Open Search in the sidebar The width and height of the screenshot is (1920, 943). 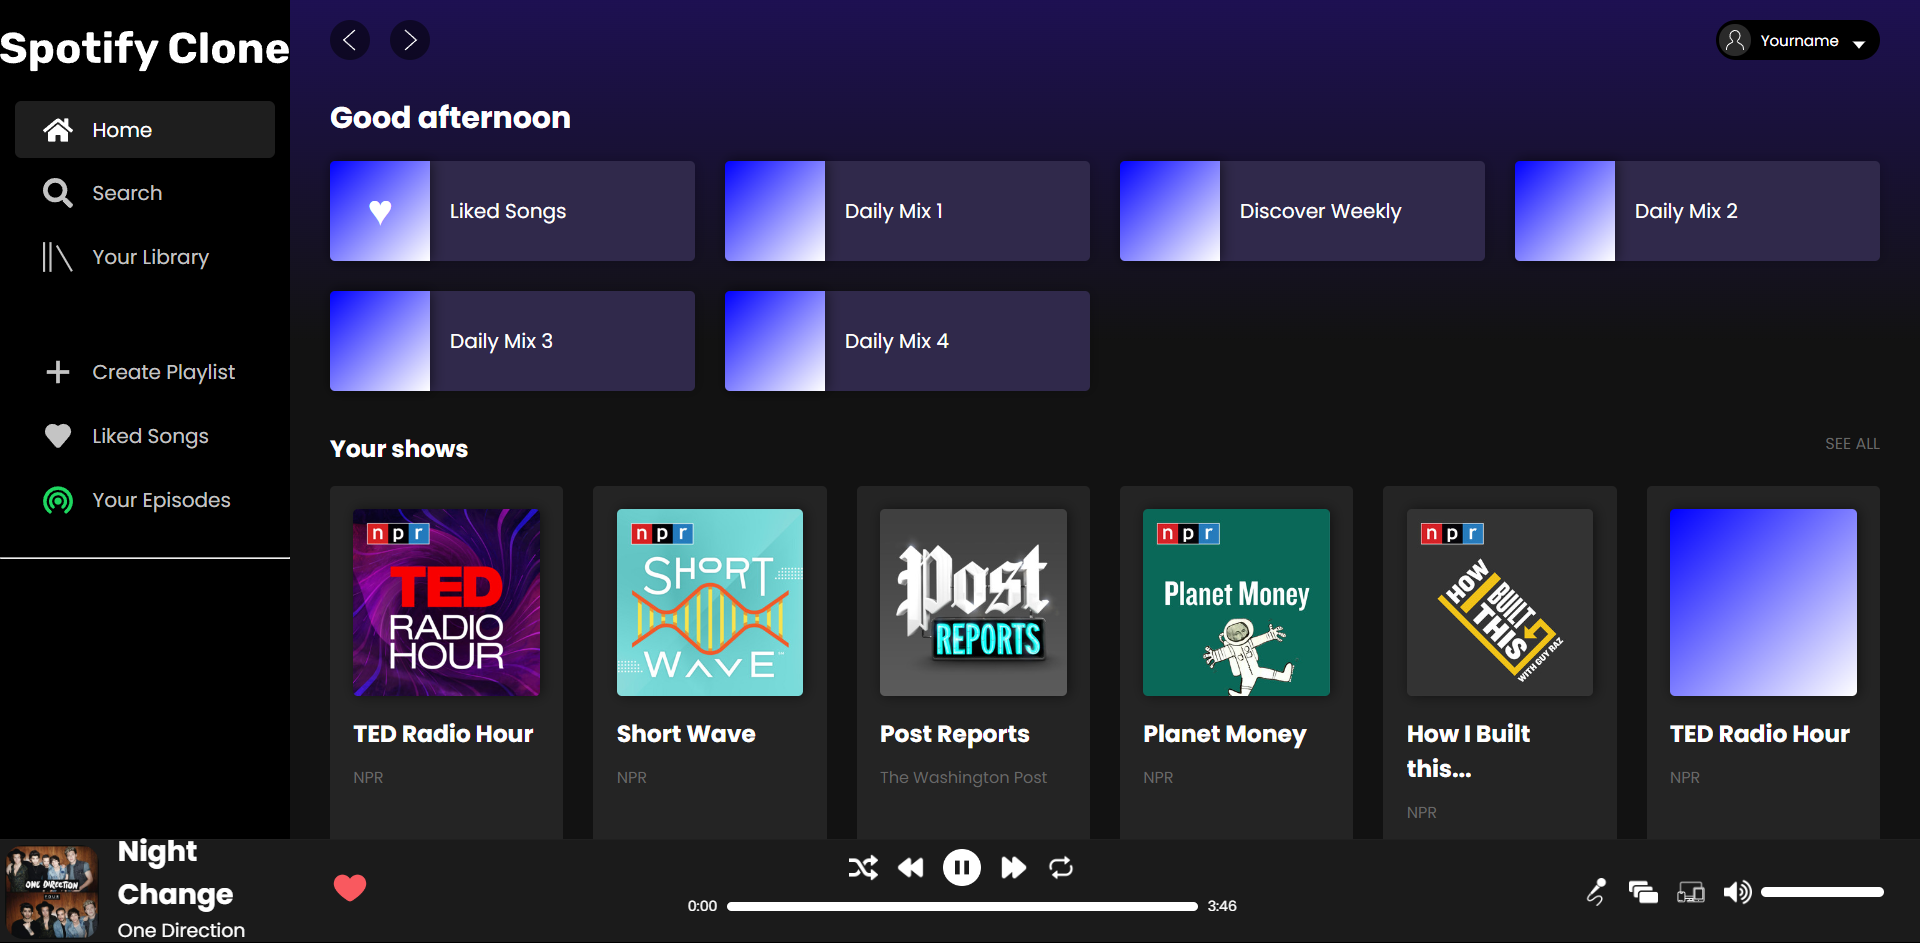pos(127,193)
